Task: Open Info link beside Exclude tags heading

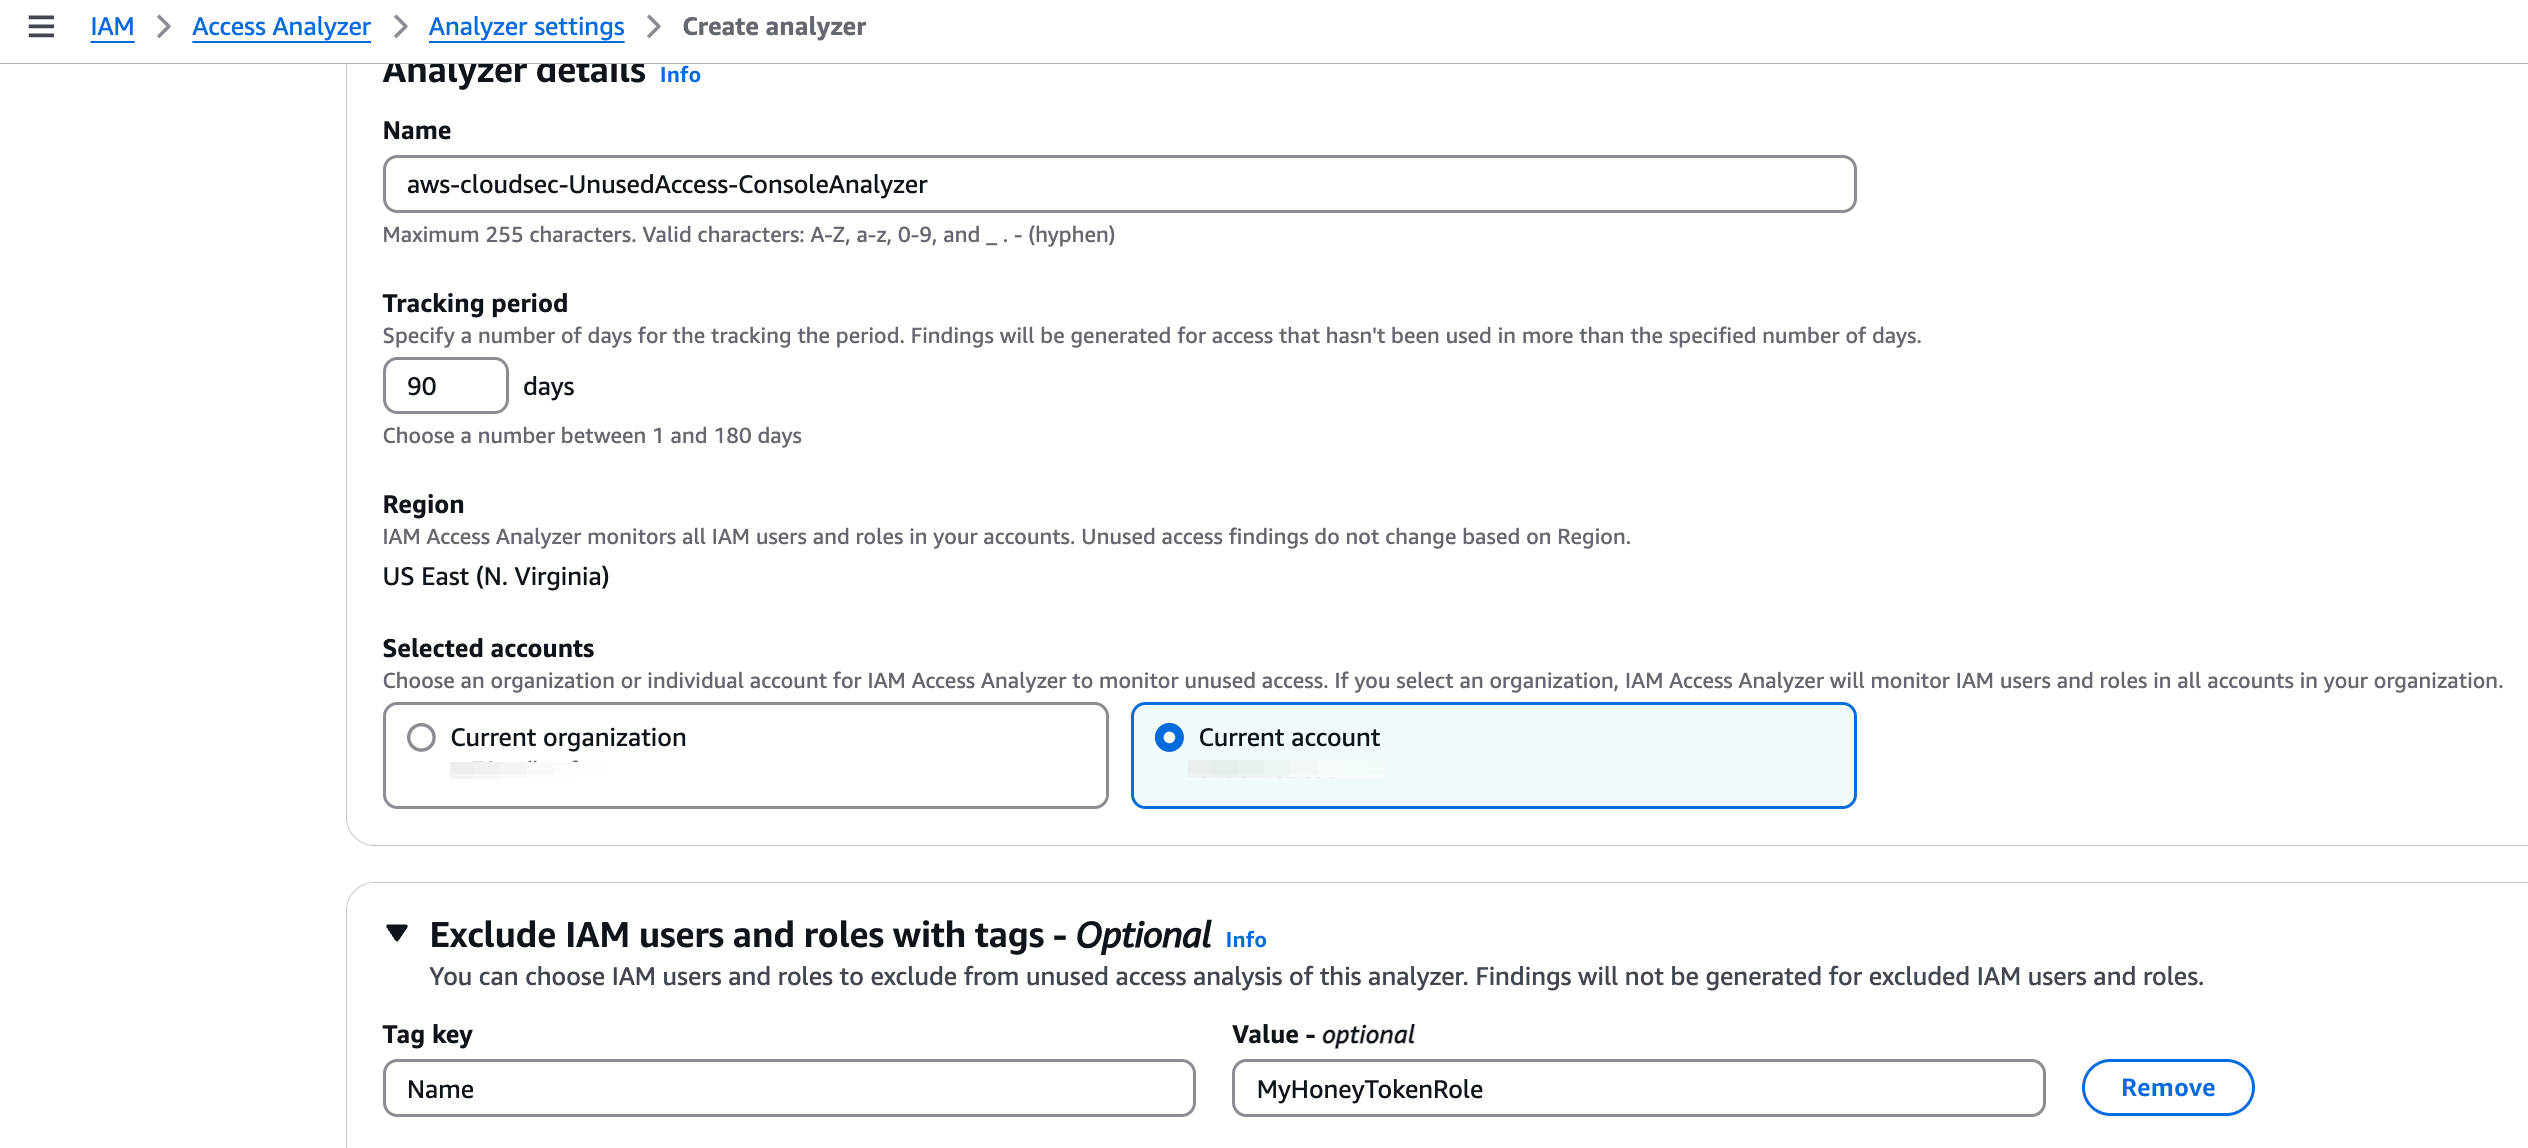Action: (x=1246, y=940)
